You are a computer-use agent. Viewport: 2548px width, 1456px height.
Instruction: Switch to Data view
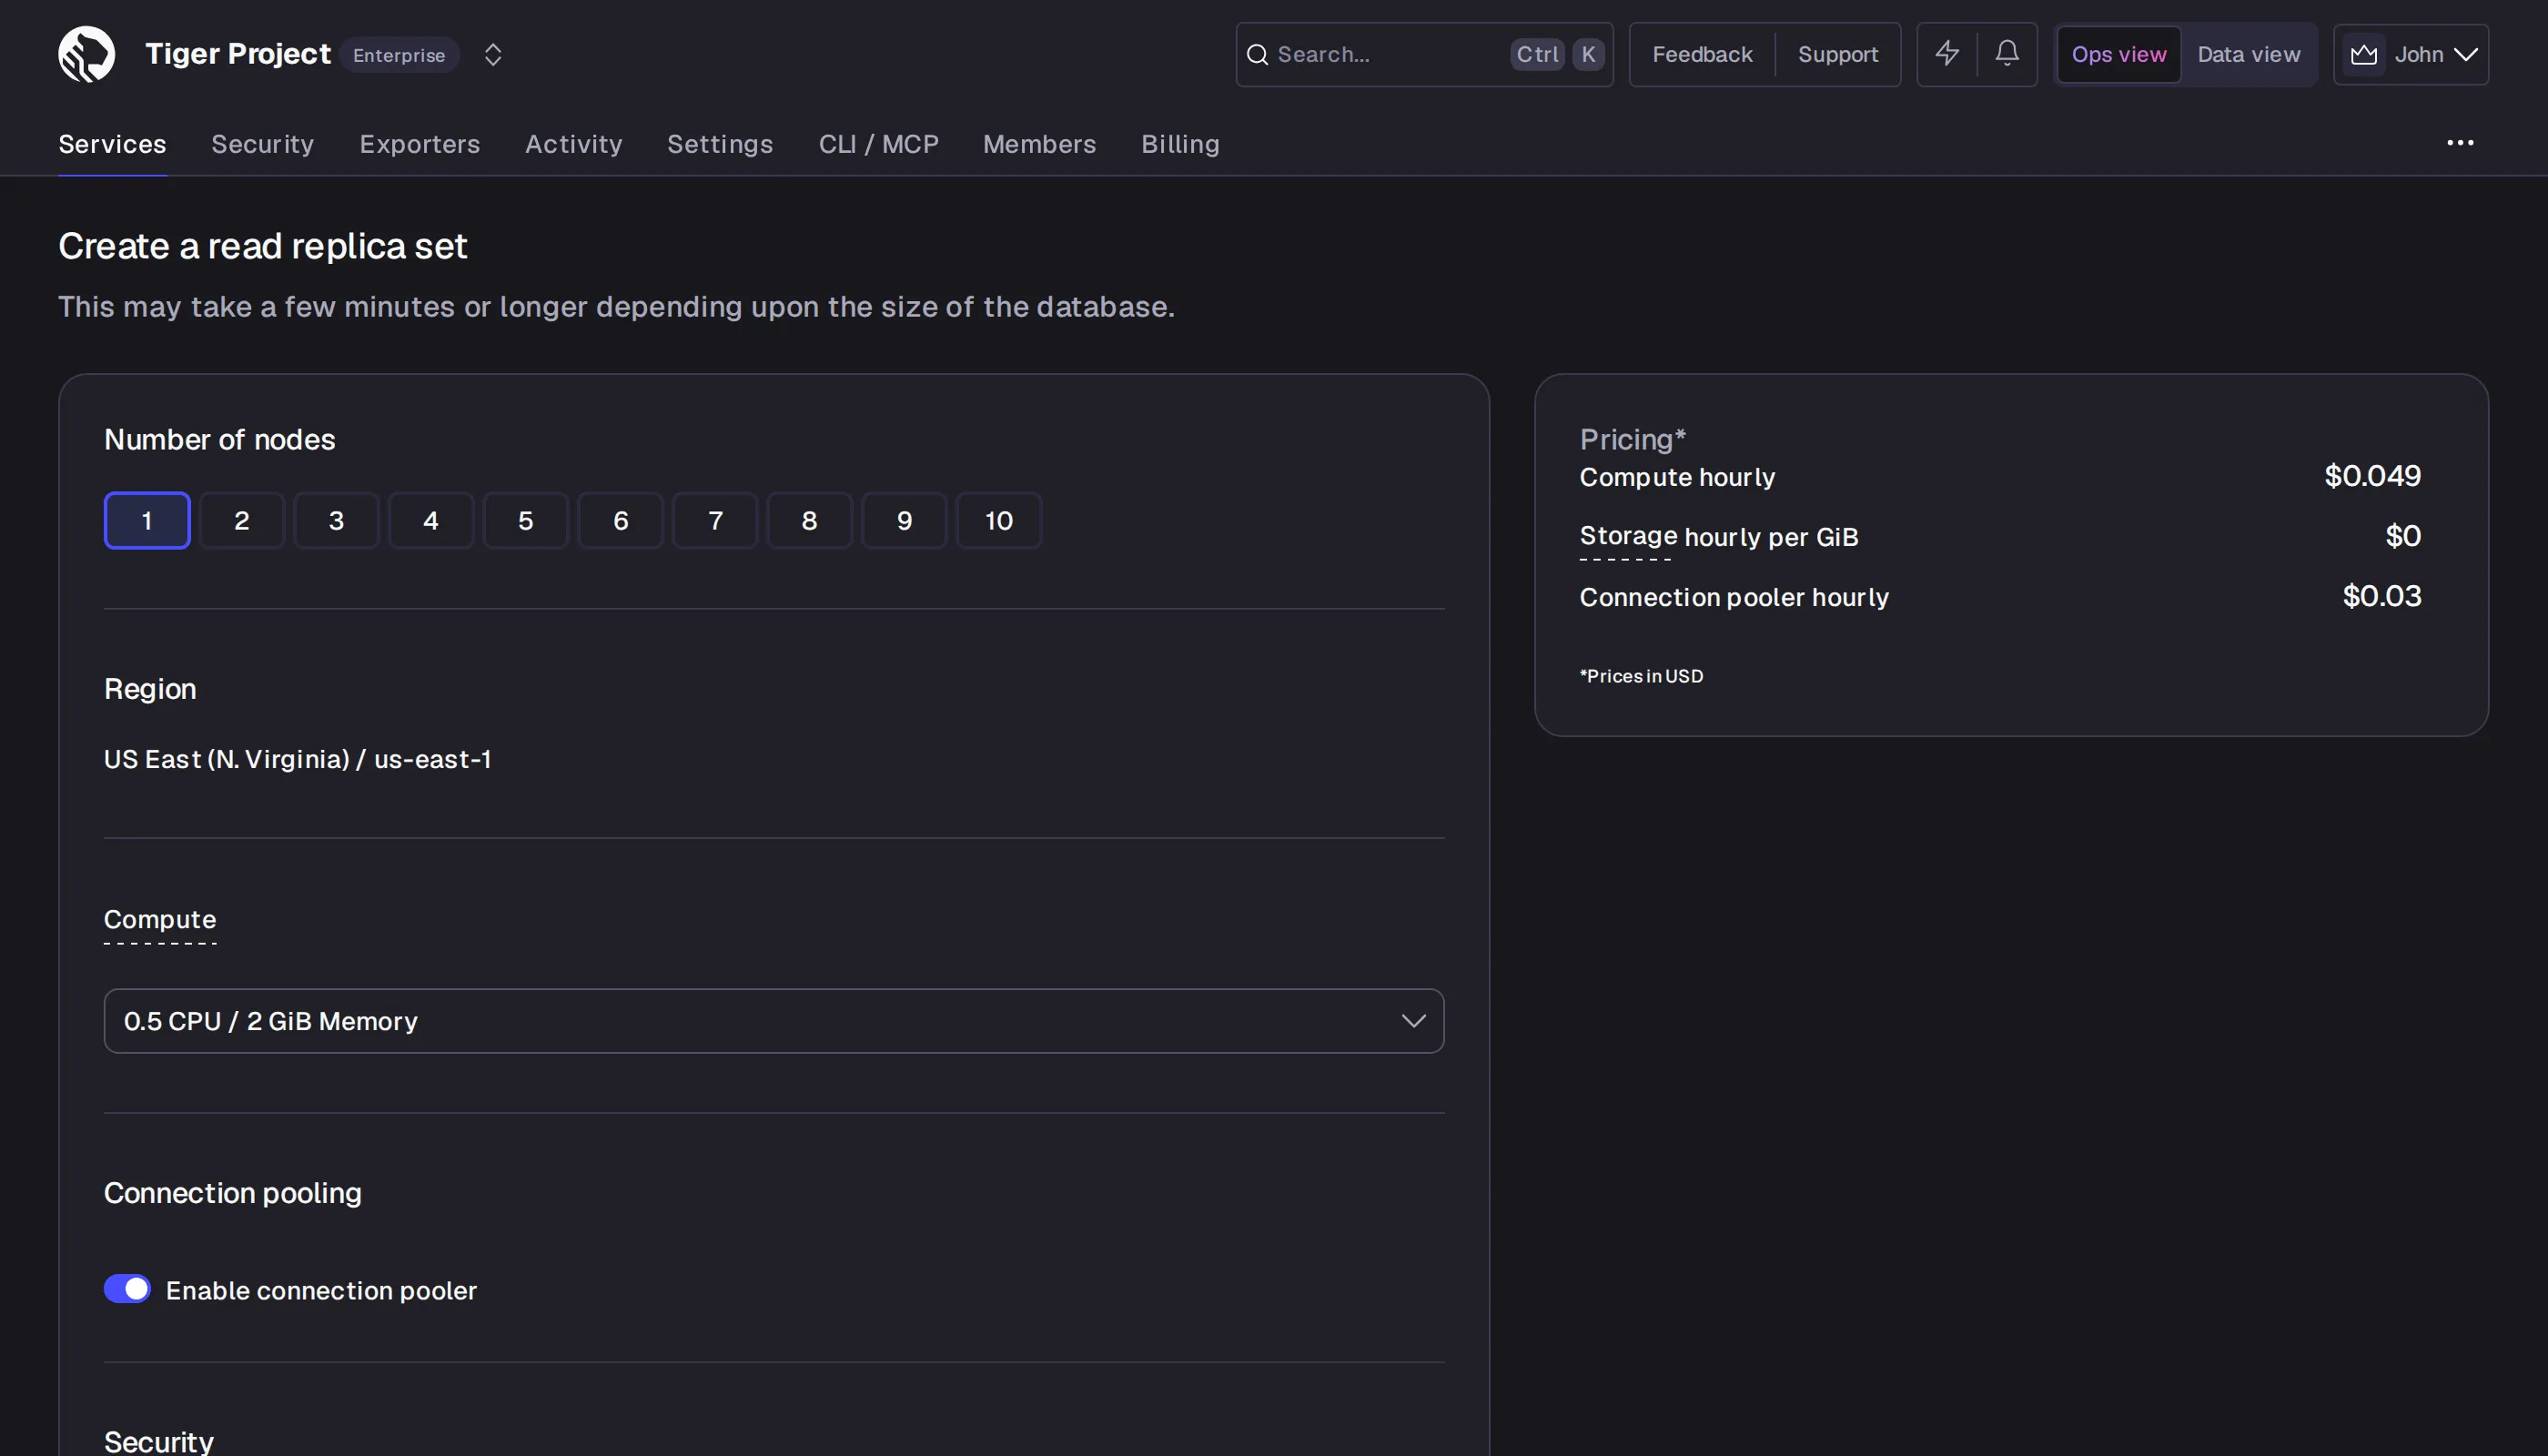tap(2248, 54)
